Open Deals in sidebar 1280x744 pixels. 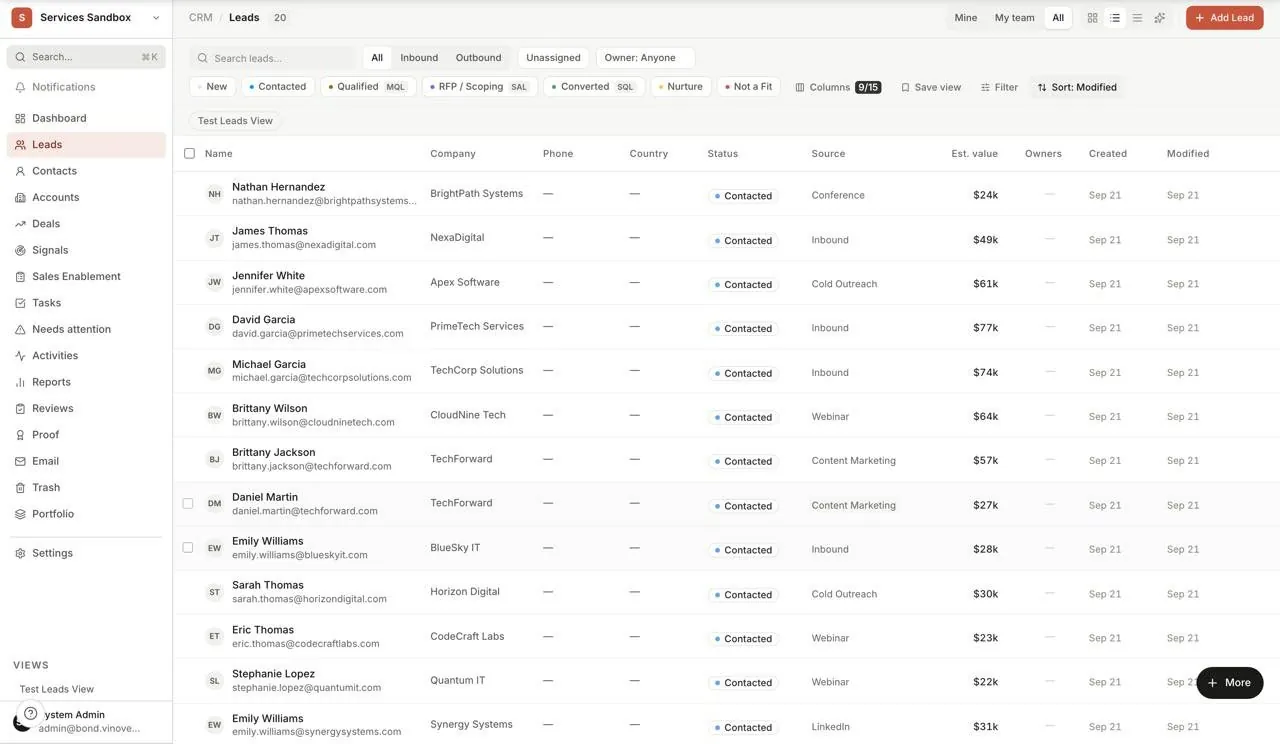86,224
